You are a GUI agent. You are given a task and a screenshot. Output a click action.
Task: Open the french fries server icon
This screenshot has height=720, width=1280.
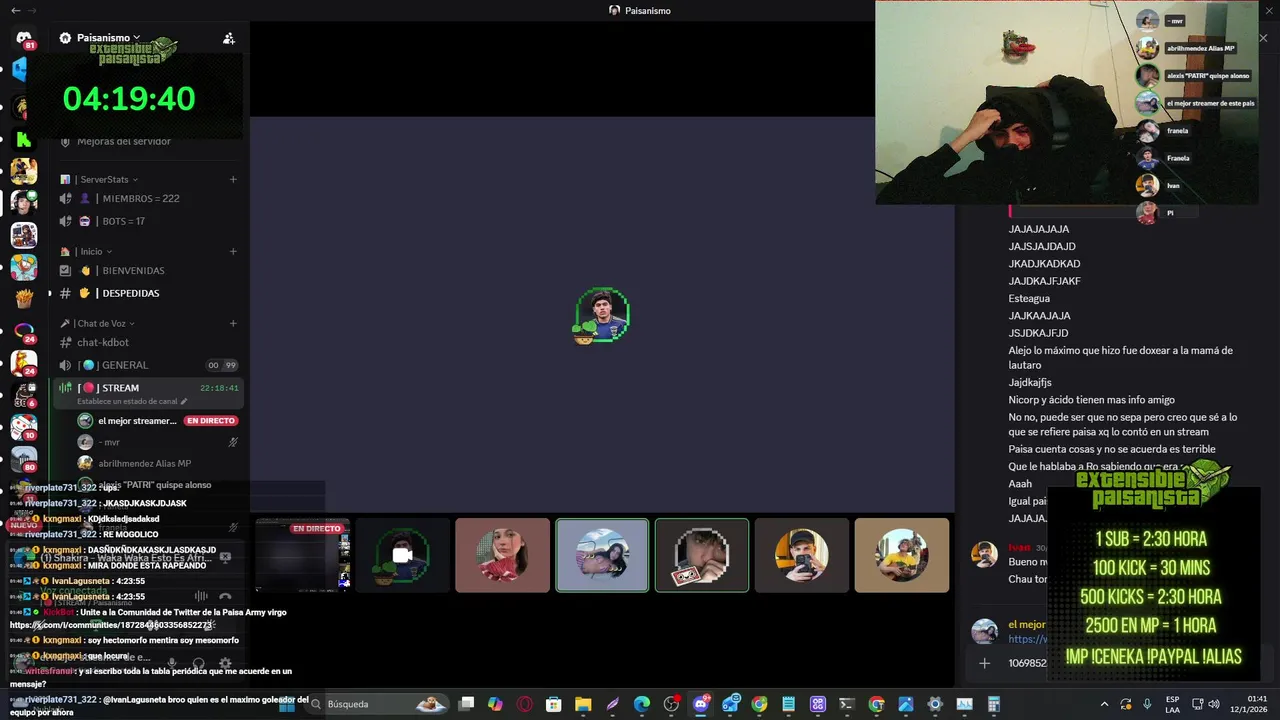pos(24,299)
